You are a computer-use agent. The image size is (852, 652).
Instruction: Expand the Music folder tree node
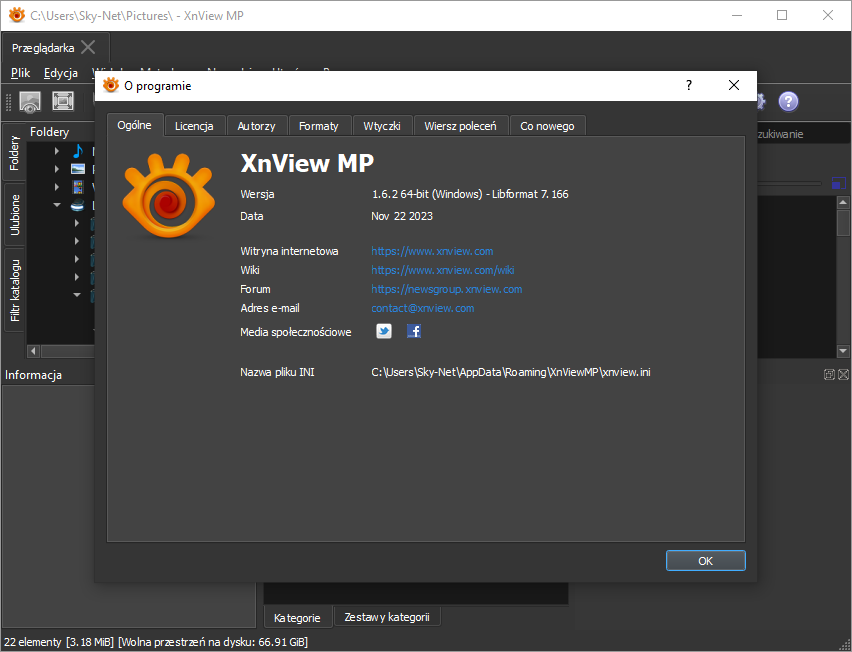point(57,151)
